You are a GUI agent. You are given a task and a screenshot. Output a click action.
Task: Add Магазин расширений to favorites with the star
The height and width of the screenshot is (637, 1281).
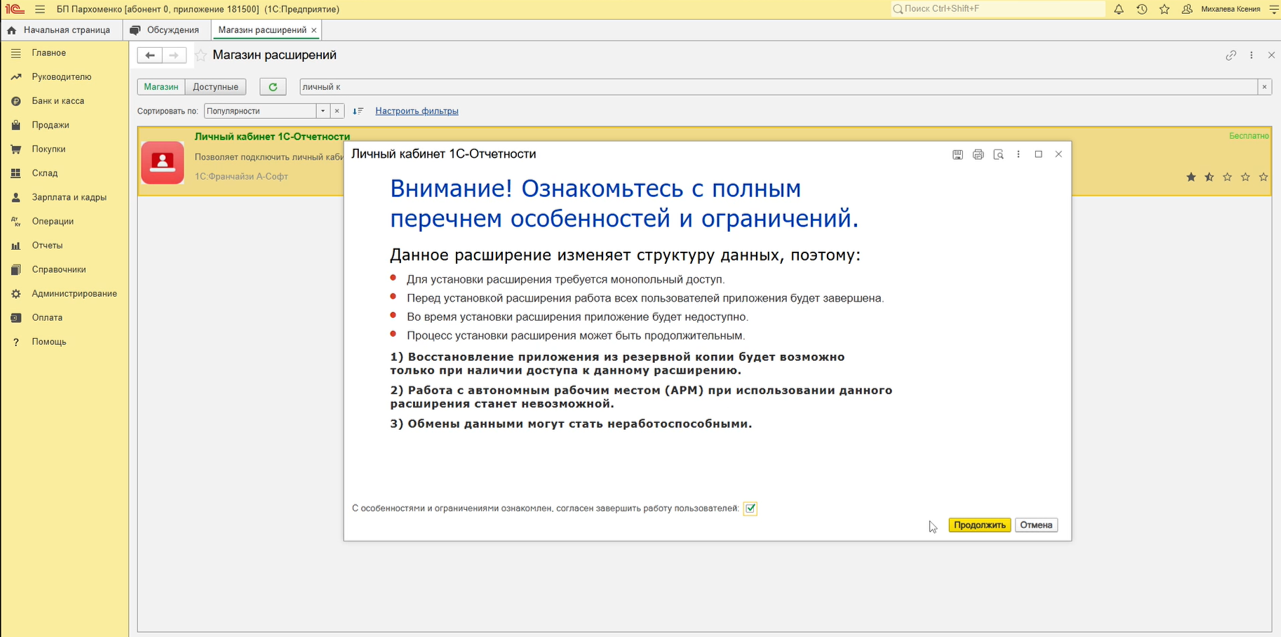click(200, 55)
